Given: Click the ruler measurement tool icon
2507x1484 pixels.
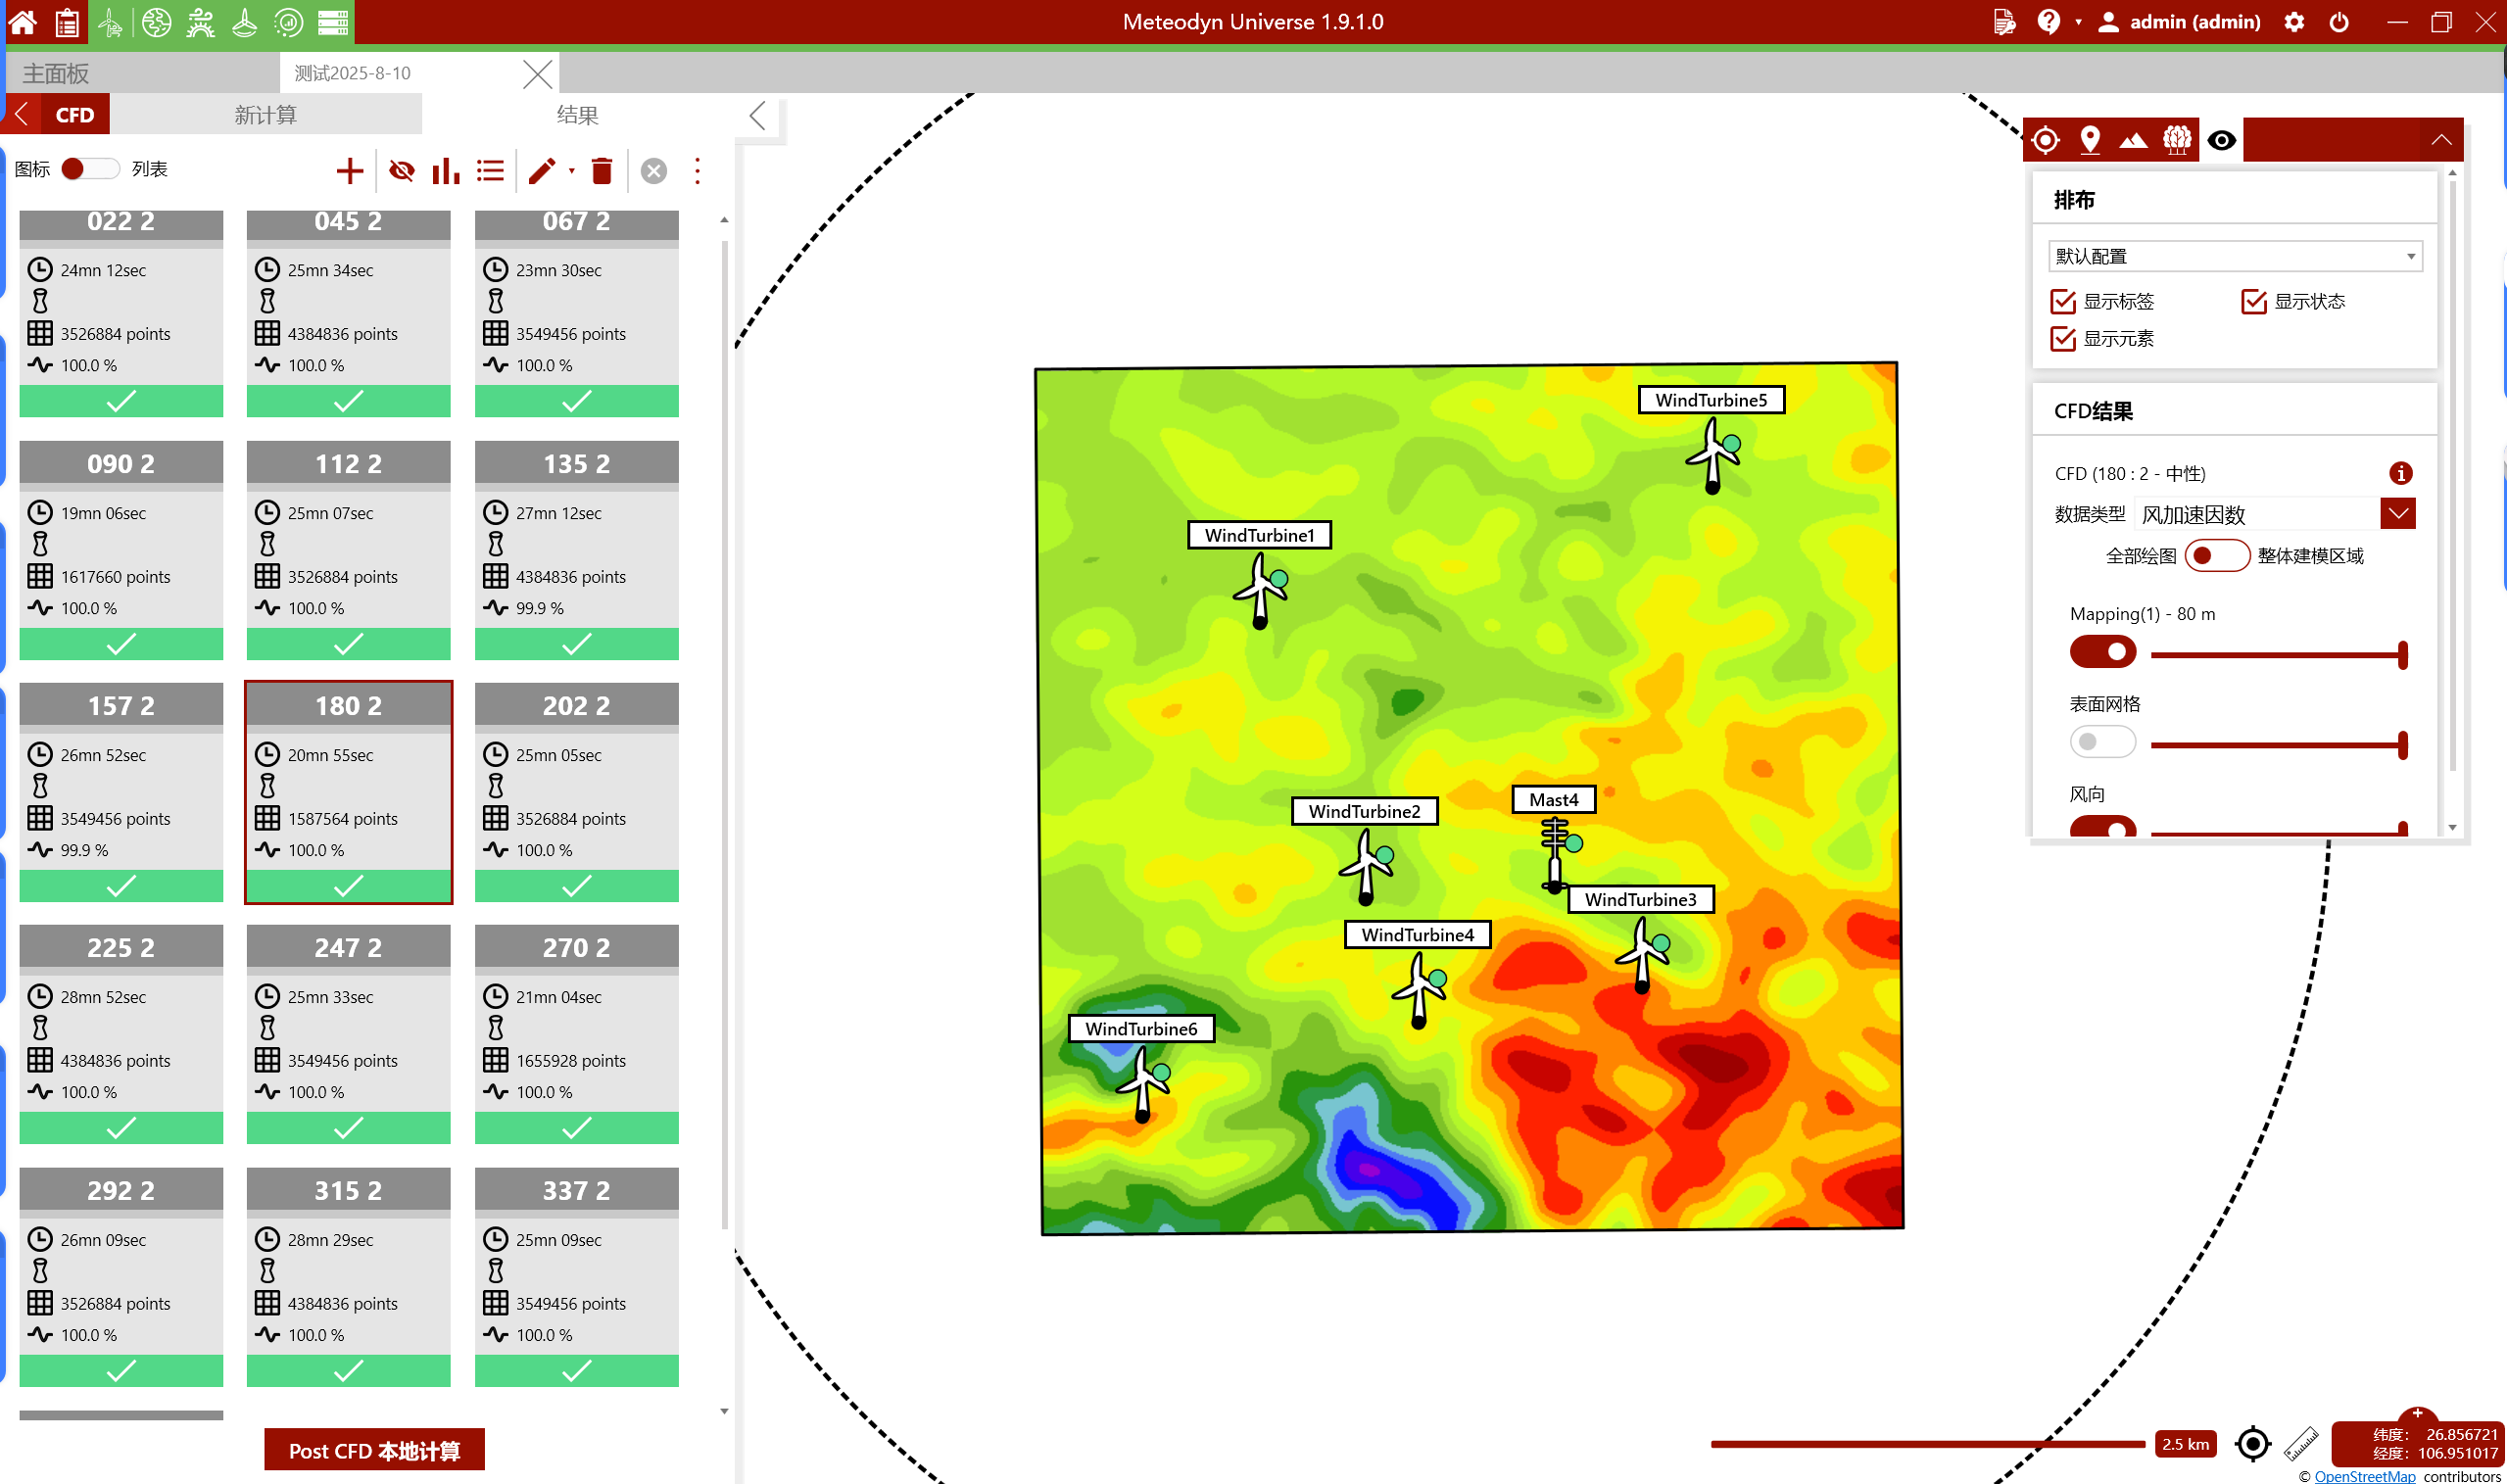Looking at the screenshot, I should [x=2301, y=1443].
